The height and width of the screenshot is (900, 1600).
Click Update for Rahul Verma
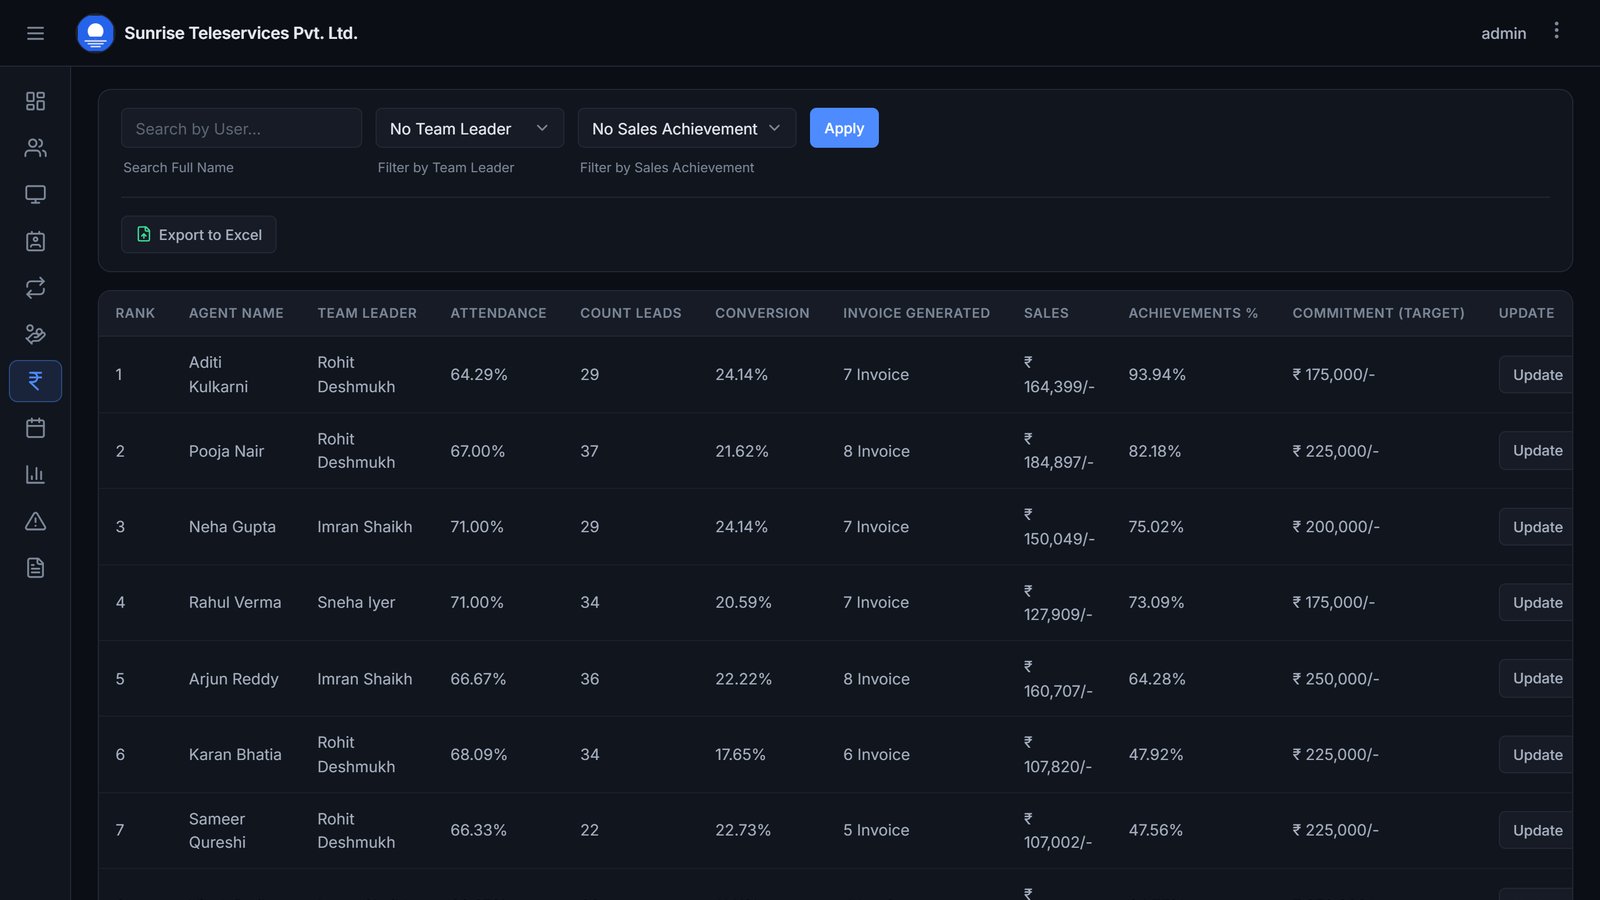1536,603
